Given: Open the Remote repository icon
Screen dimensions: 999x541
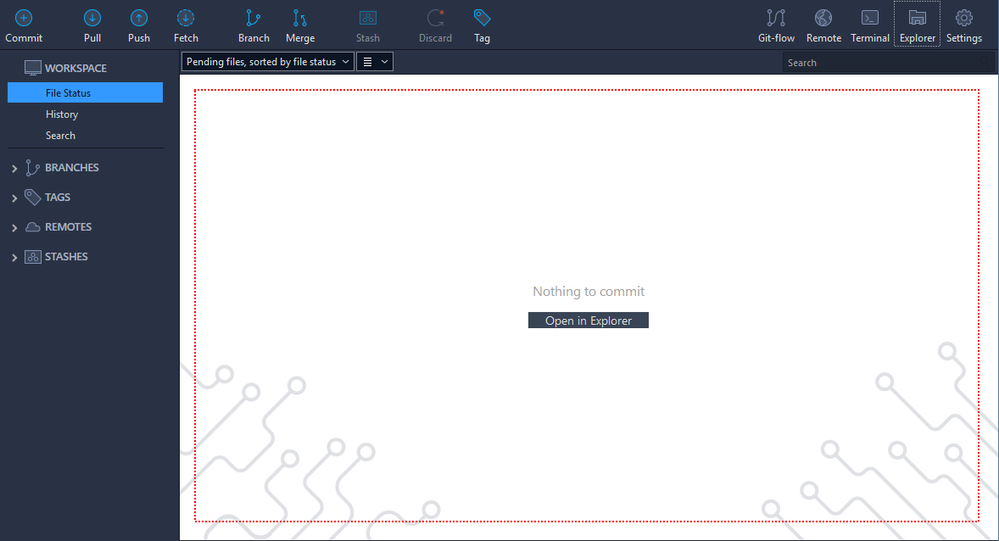Looking at the screenshot, I should point(823,18).
